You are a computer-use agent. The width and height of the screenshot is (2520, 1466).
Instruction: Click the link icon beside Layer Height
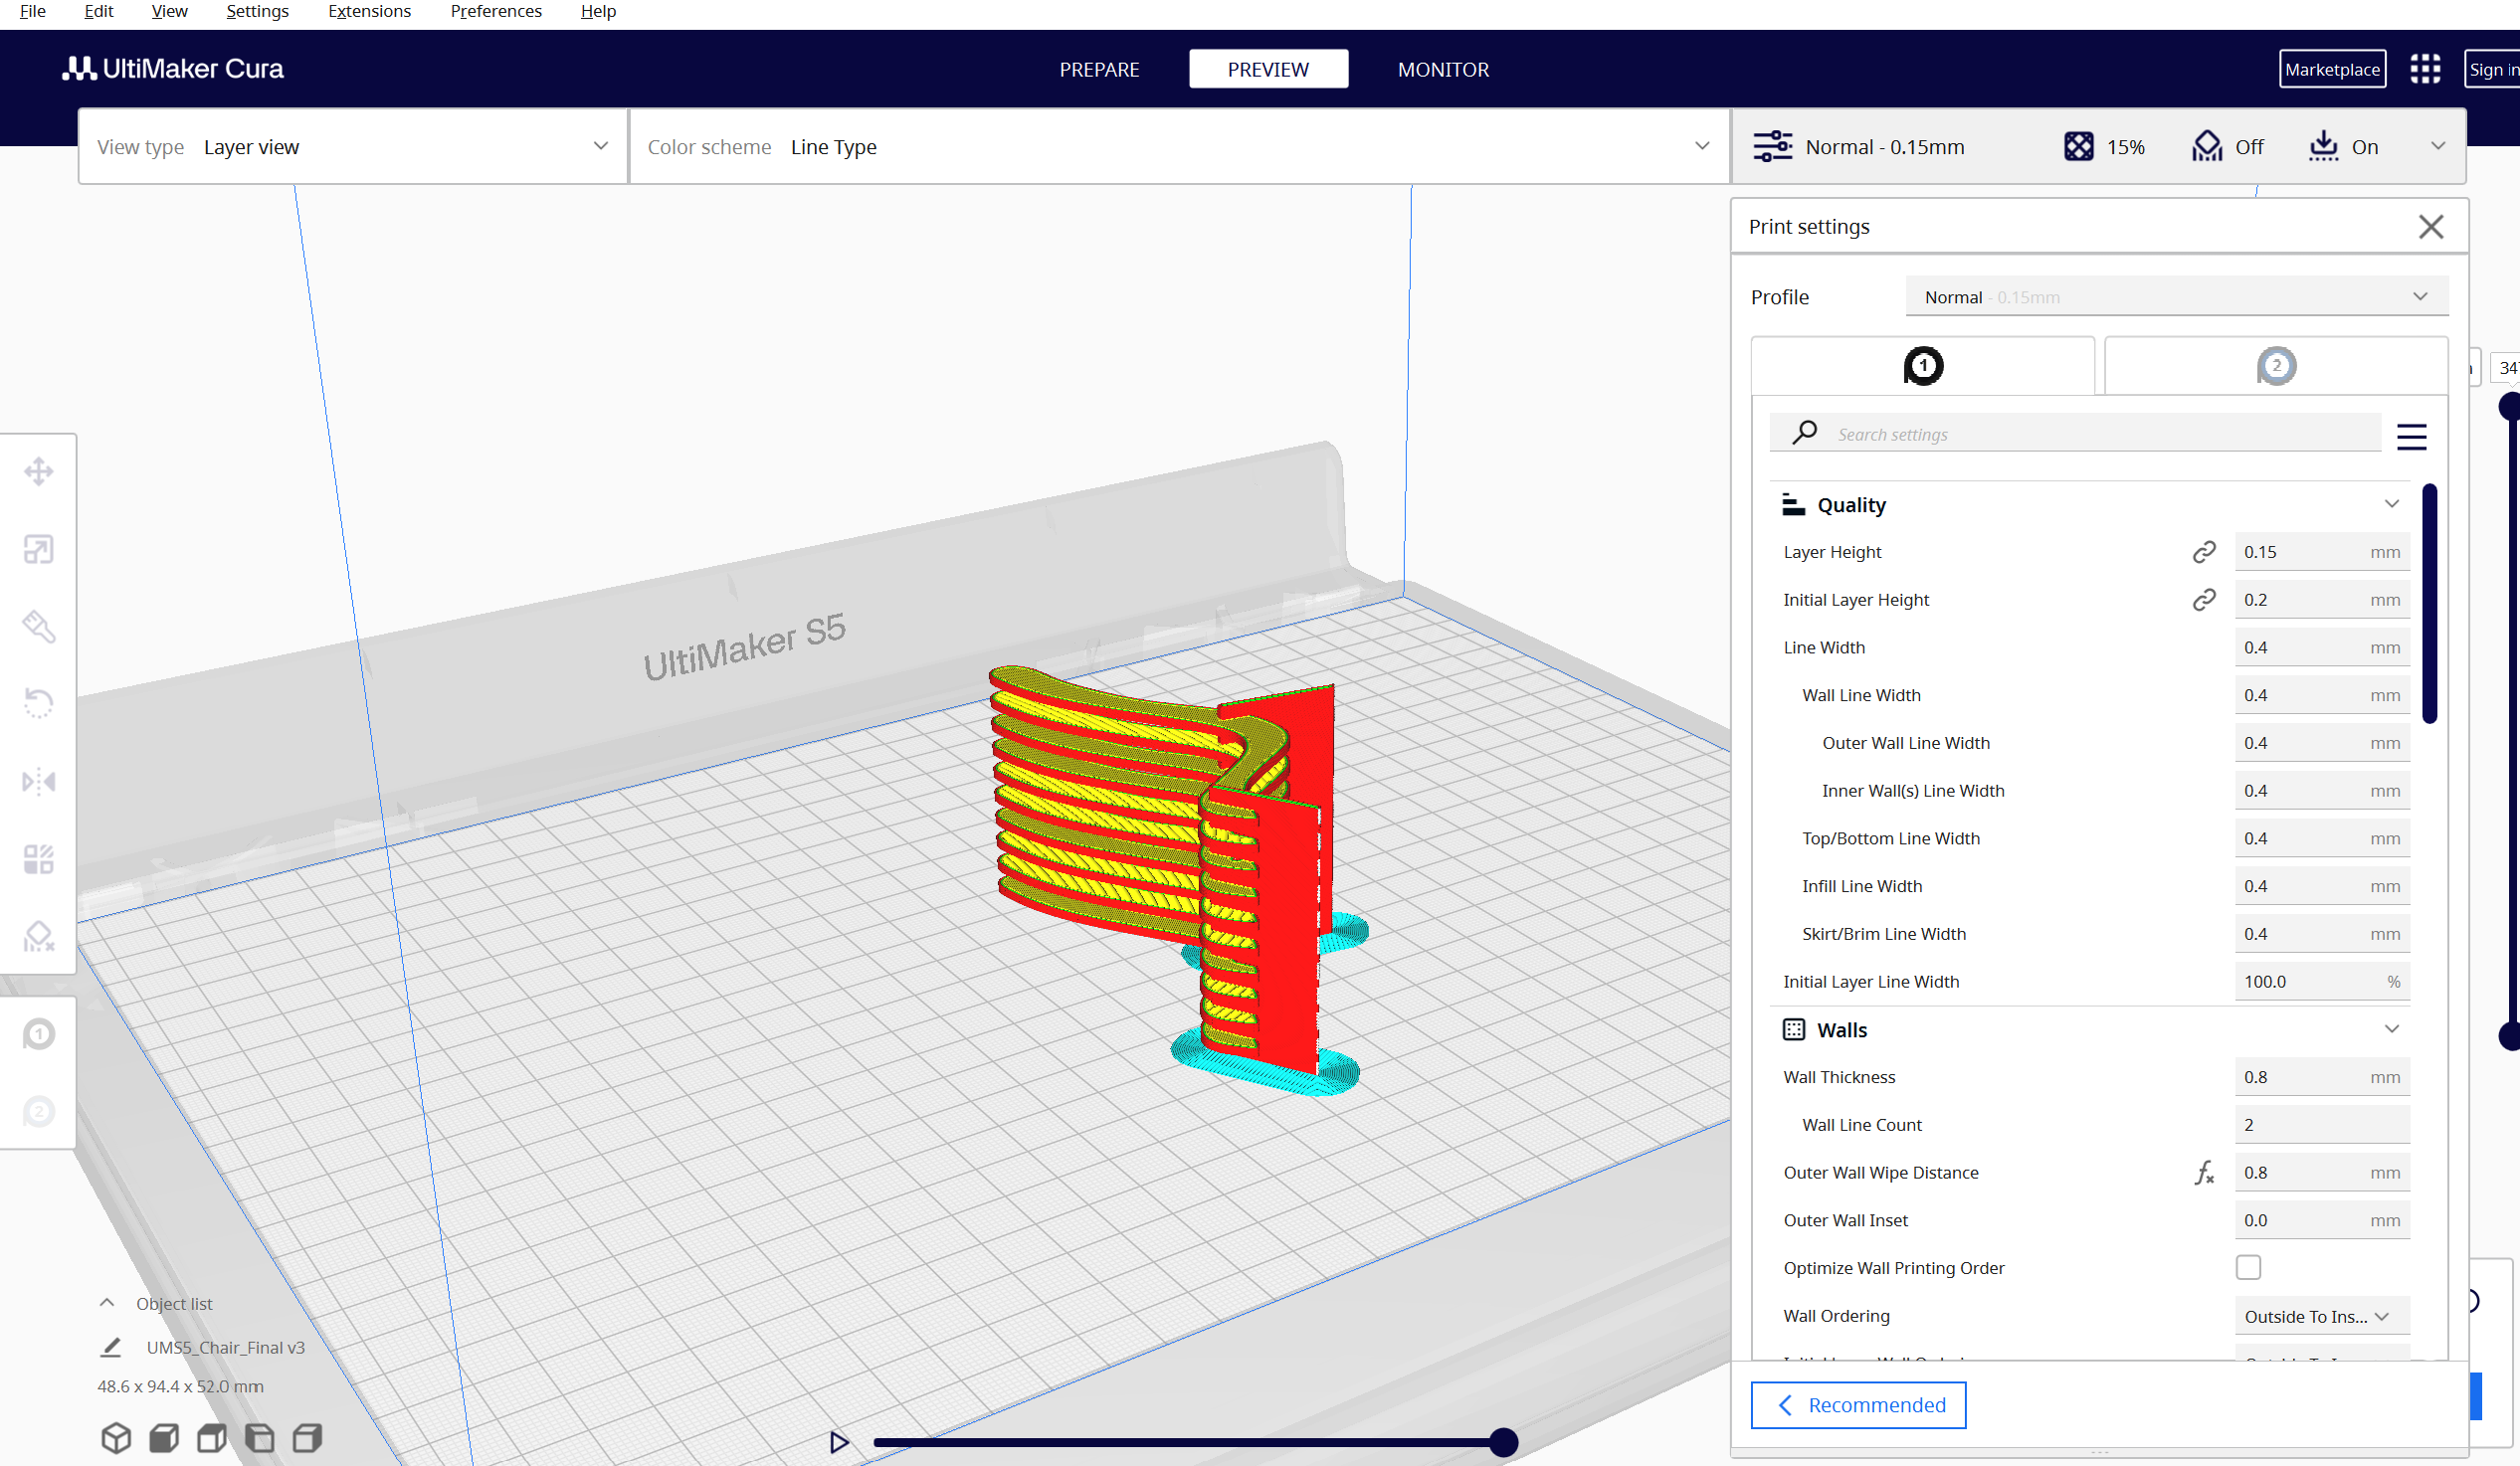2204,552
